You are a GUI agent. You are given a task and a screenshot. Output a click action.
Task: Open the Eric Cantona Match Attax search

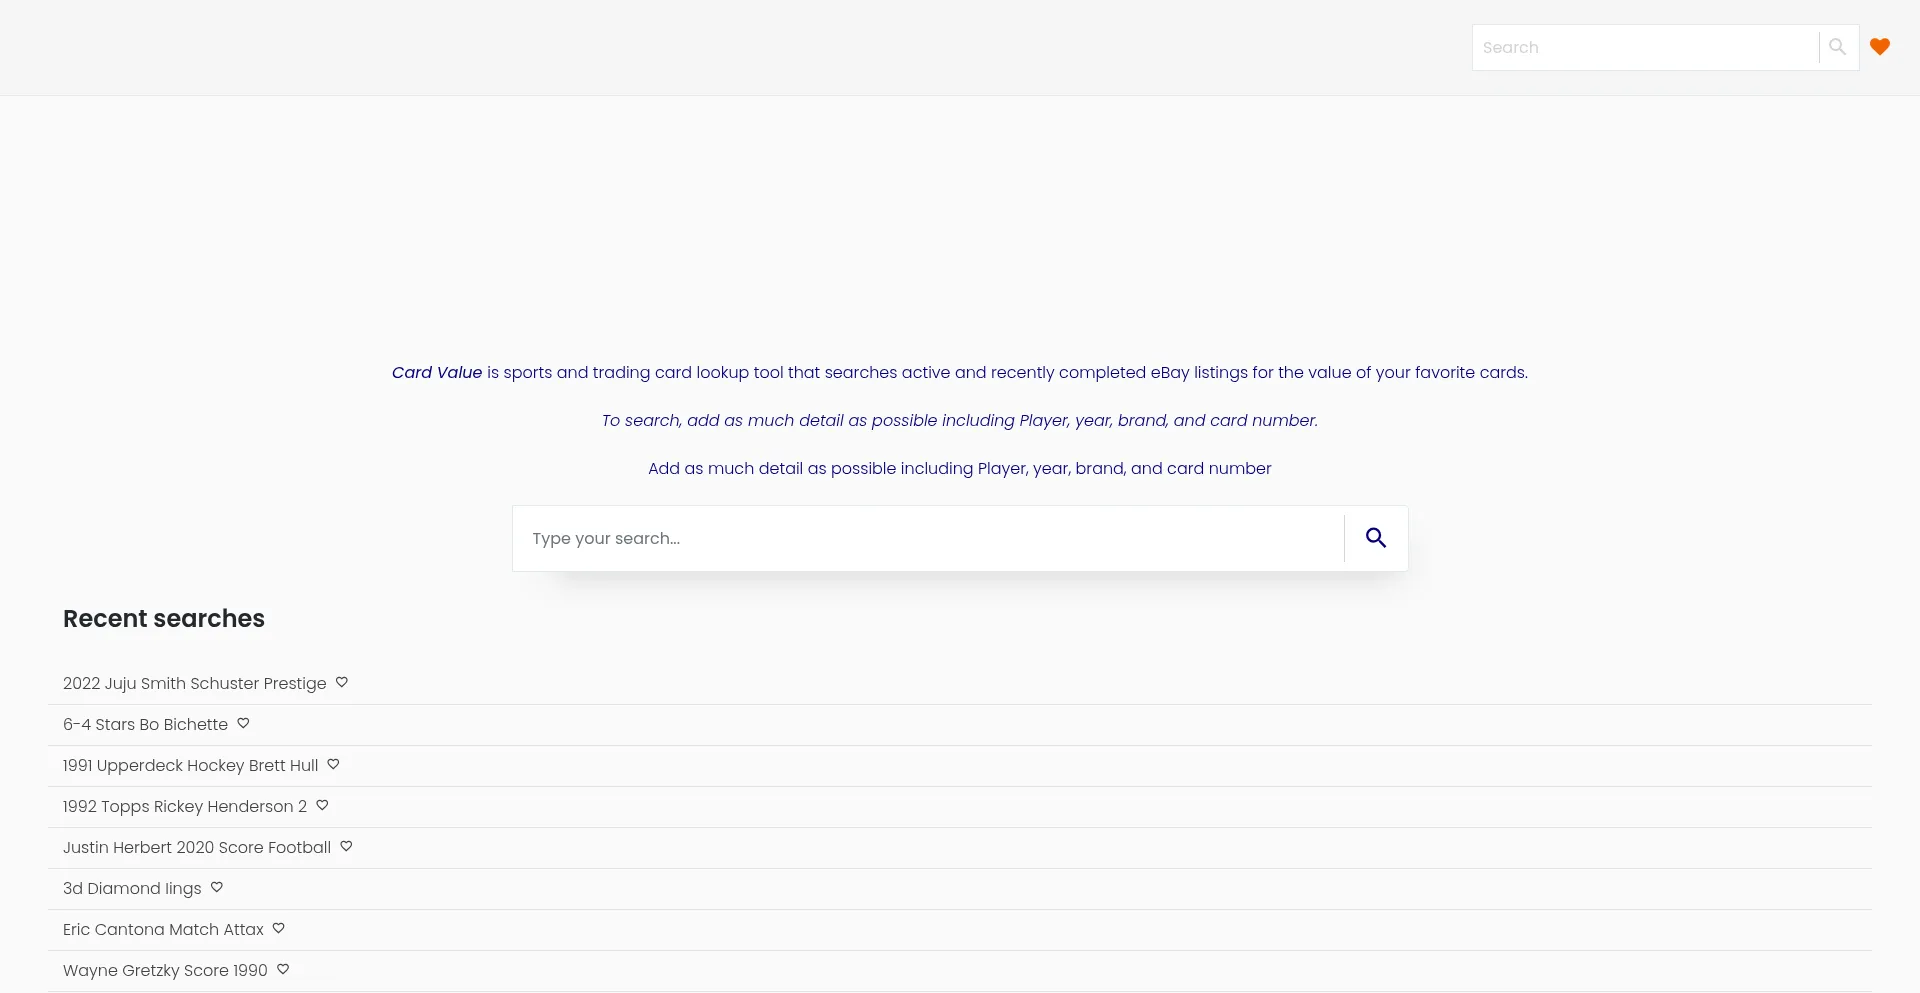[163, 929]
